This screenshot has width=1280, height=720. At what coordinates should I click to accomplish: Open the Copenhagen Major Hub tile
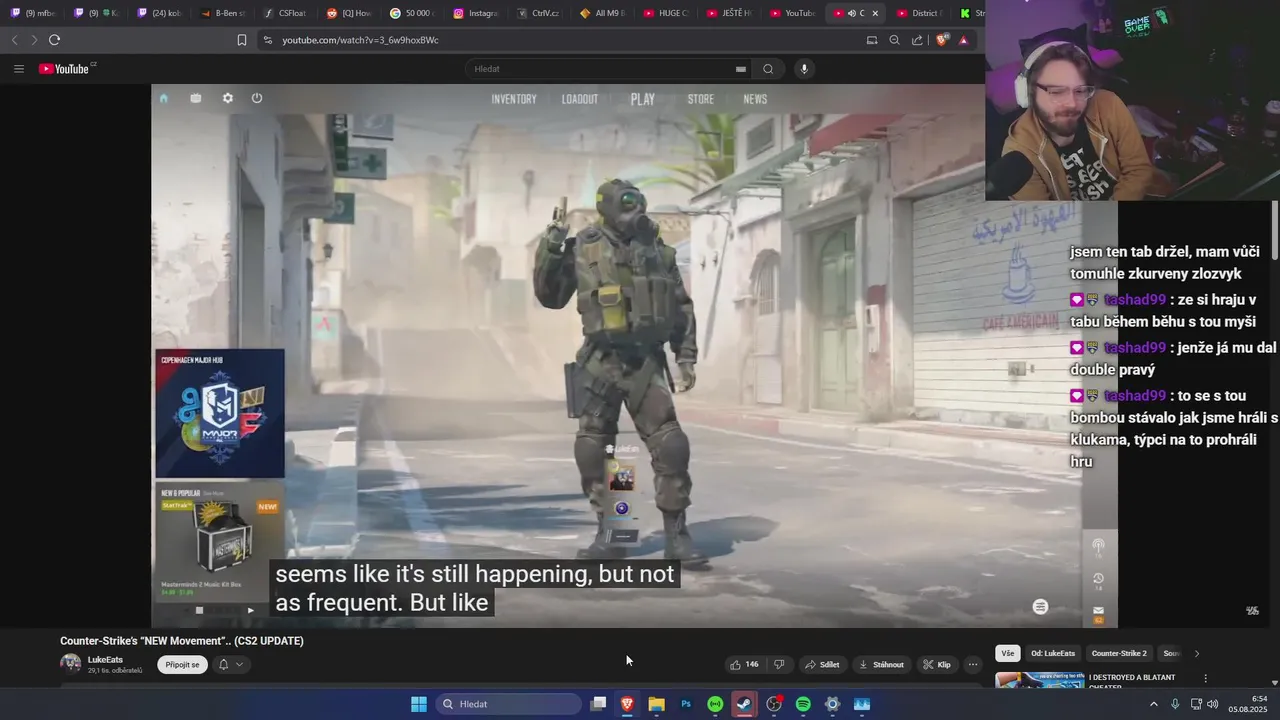pyautogui.click(x=220, y=413)
